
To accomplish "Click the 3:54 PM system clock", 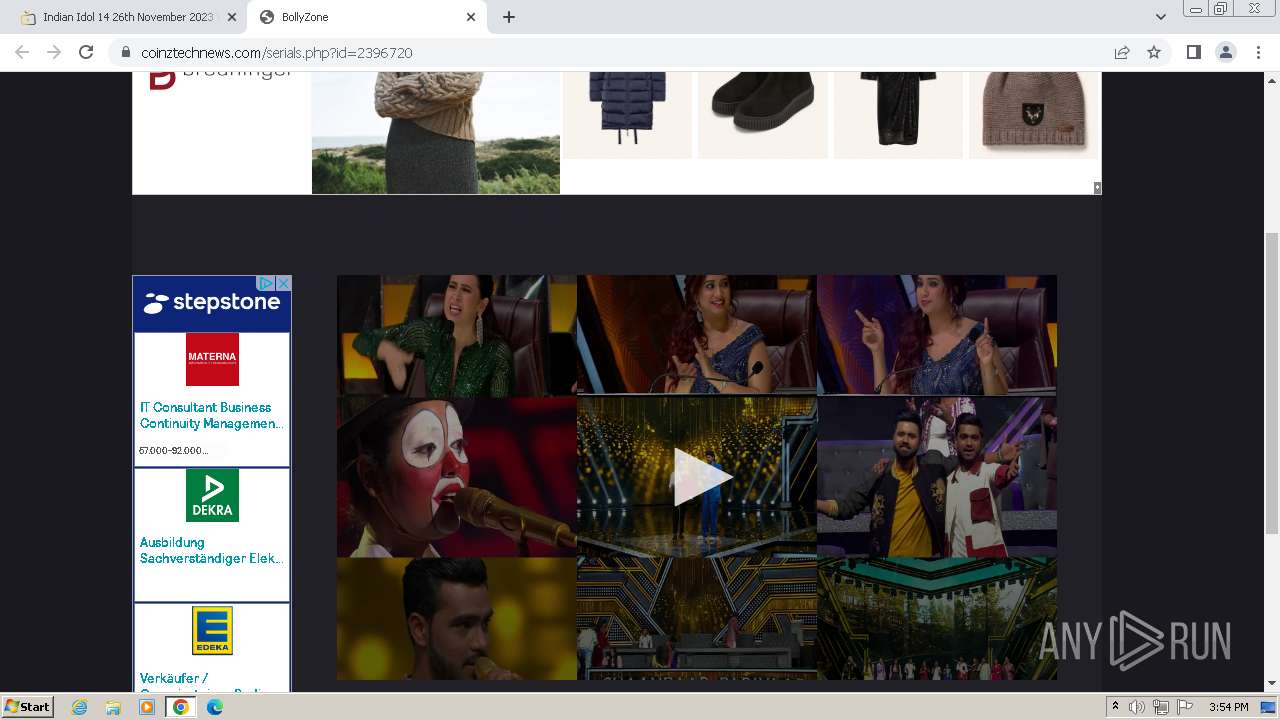I will pos(1228,707).
